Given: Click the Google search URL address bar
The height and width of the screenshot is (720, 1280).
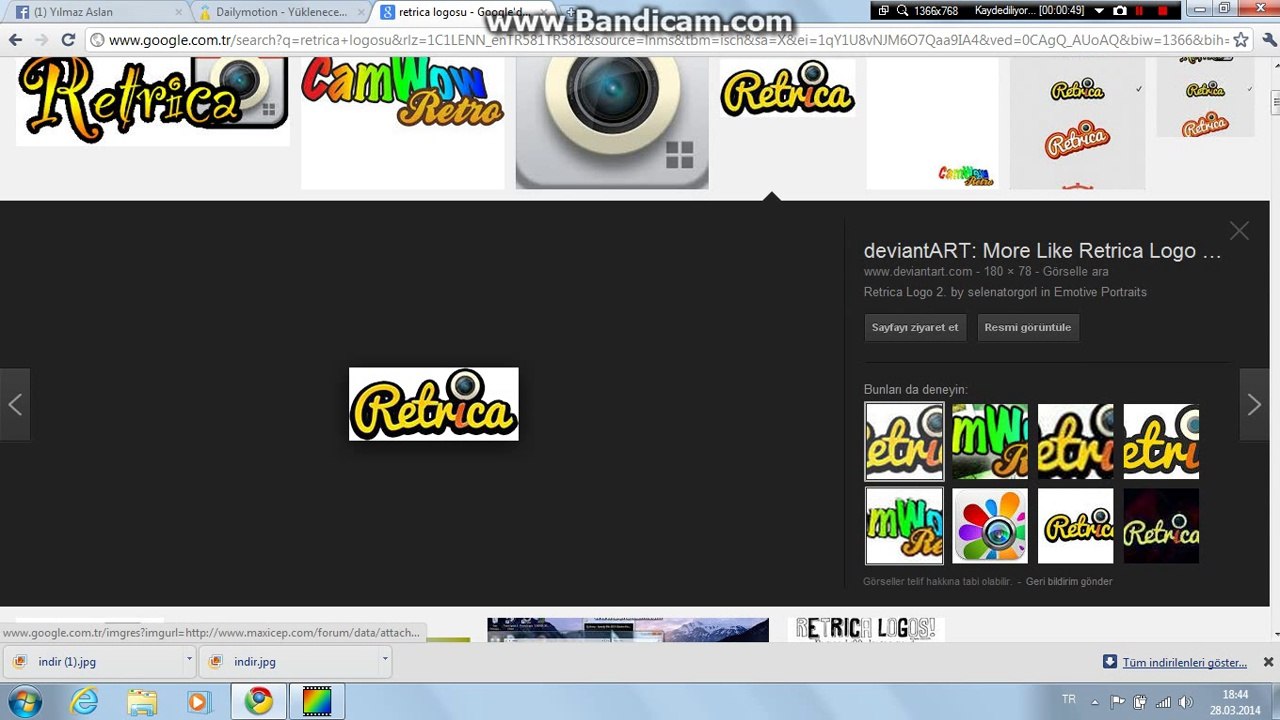Looking at the screenshot, I should (660, 40).
